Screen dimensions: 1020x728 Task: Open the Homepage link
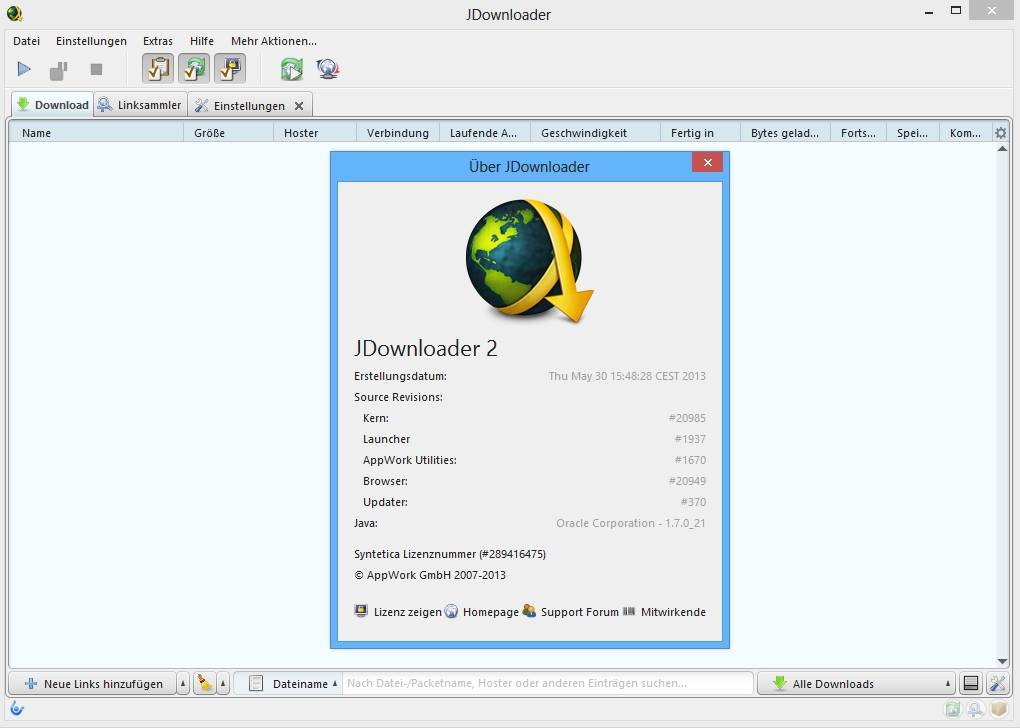pos(490,612)
